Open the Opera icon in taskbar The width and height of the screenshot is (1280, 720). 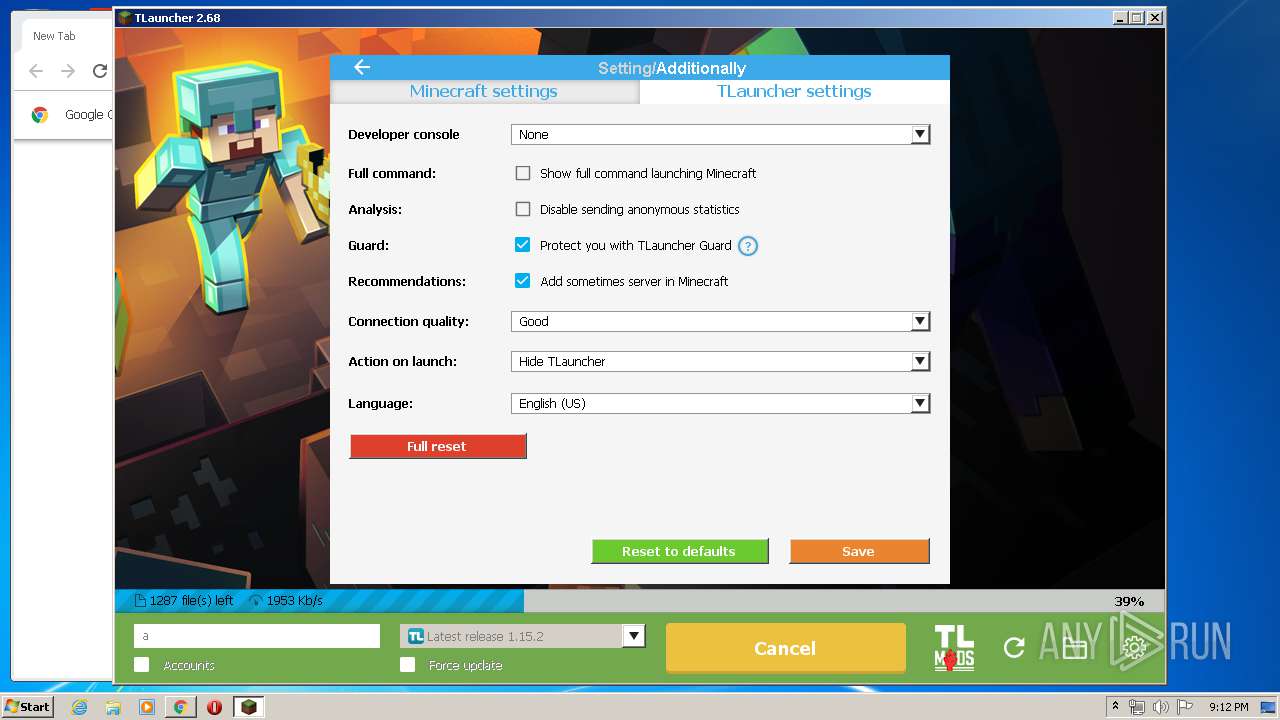[214, 707]
